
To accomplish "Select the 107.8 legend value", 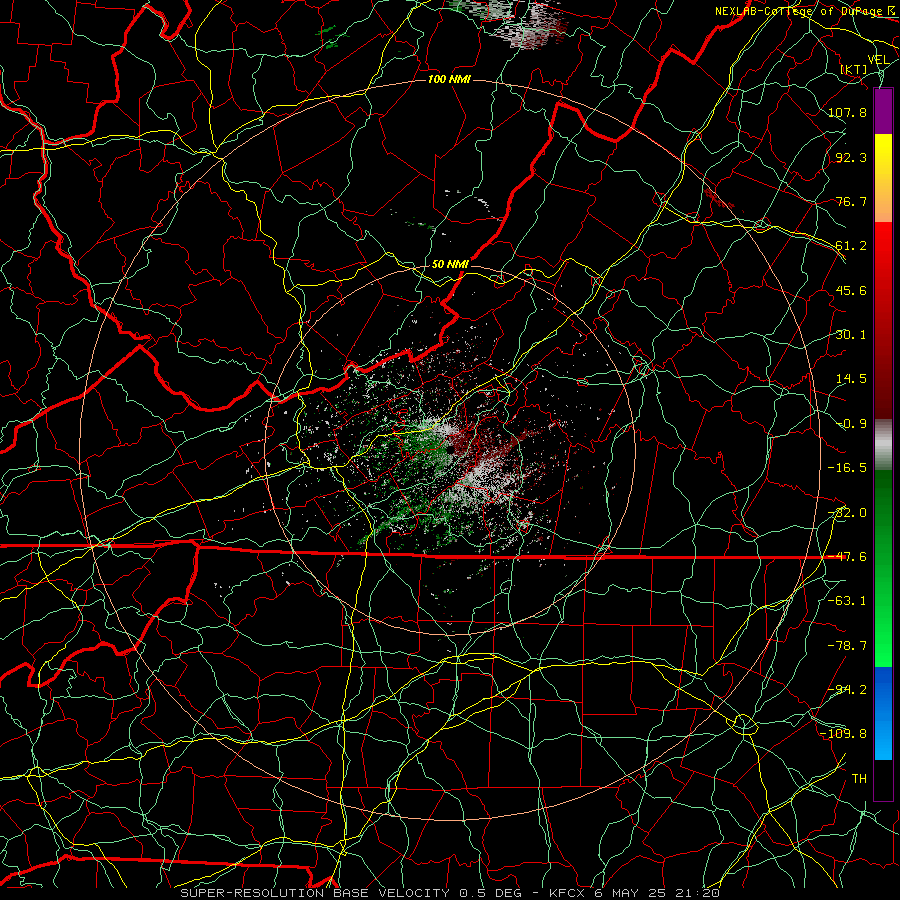I will pos(847,112).
